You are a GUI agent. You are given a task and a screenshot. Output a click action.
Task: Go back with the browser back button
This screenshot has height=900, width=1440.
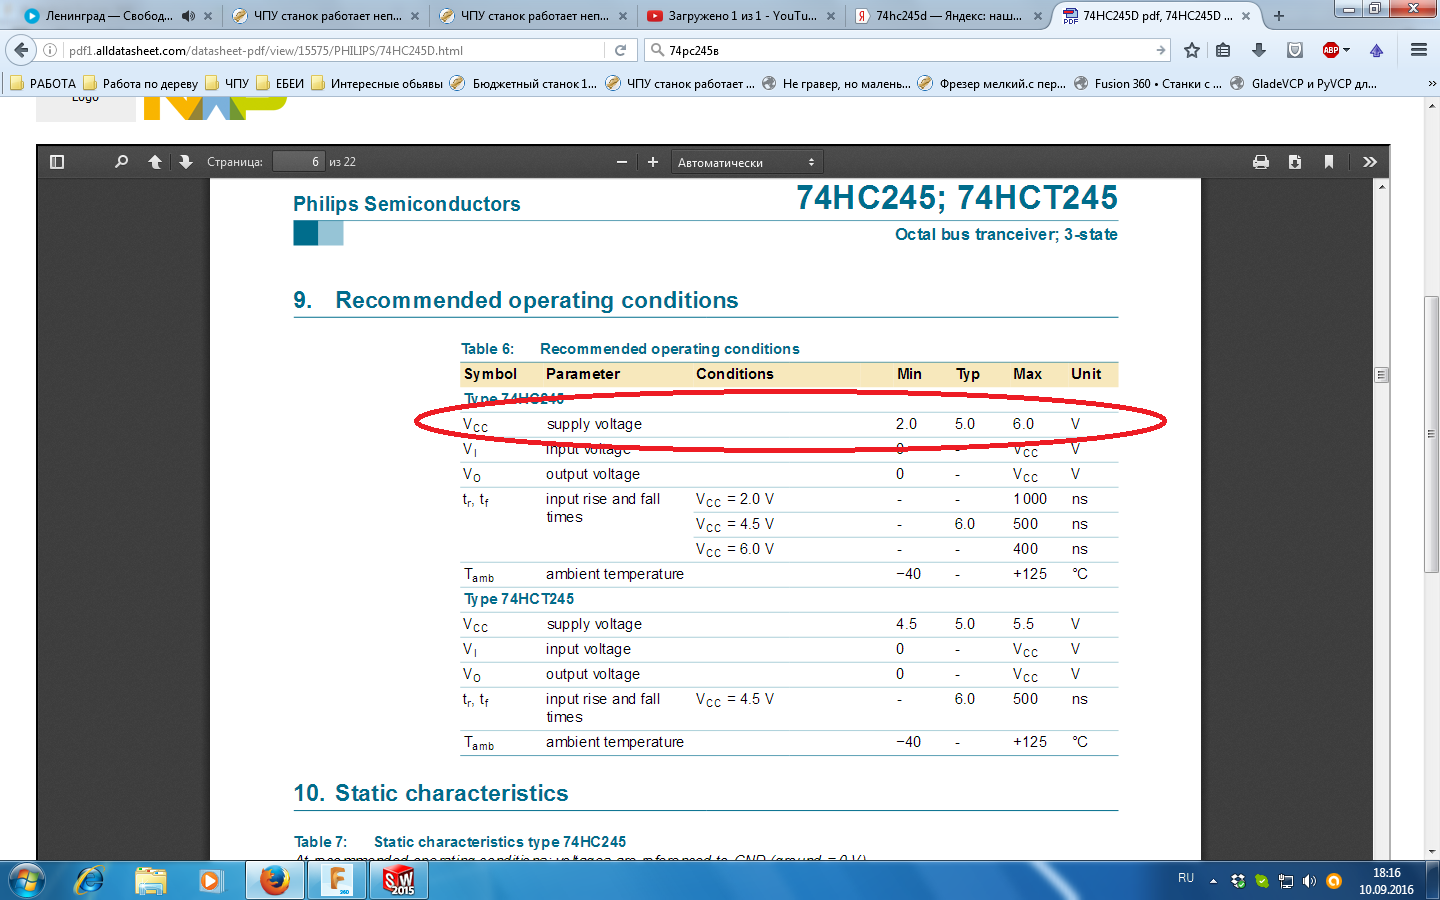22,50
